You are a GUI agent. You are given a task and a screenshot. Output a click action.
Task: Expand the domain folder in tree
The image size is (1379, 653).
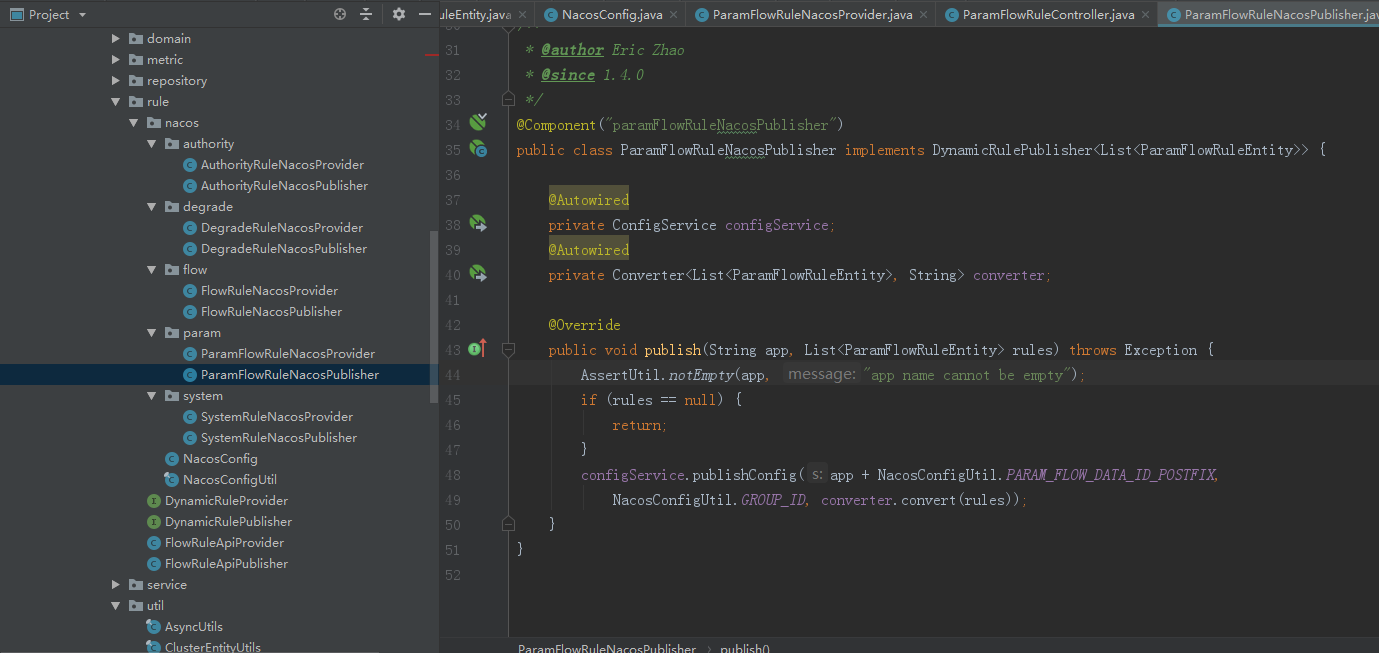tap(116, 39)
